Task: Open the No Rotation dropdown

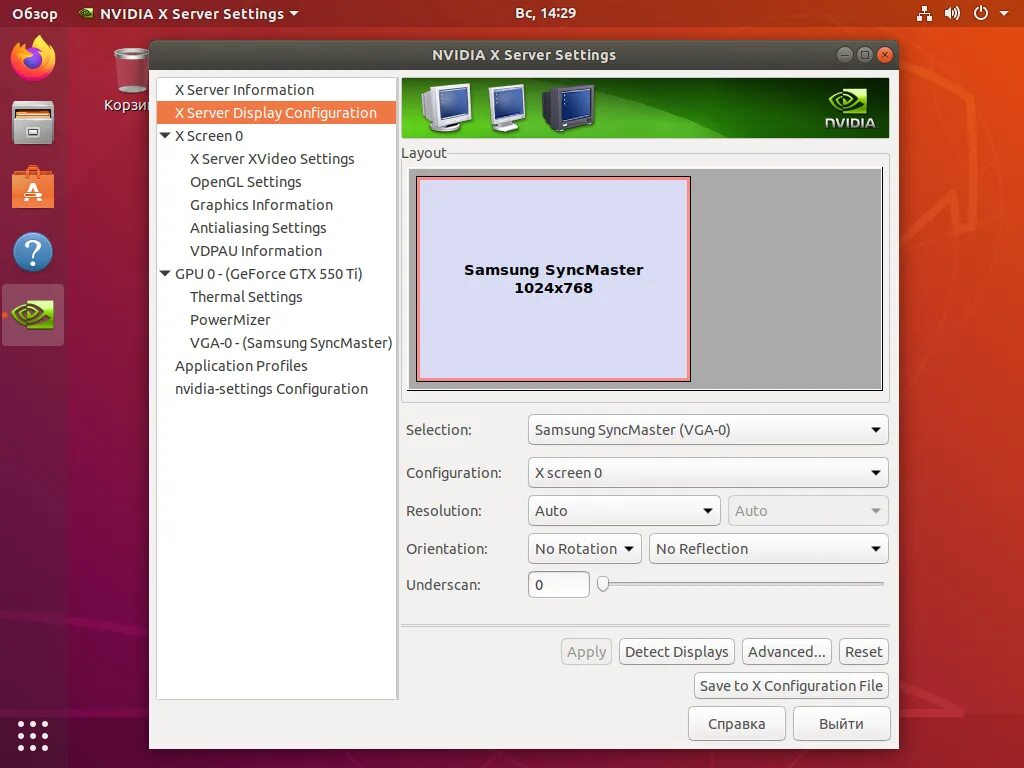Action: 584,549
